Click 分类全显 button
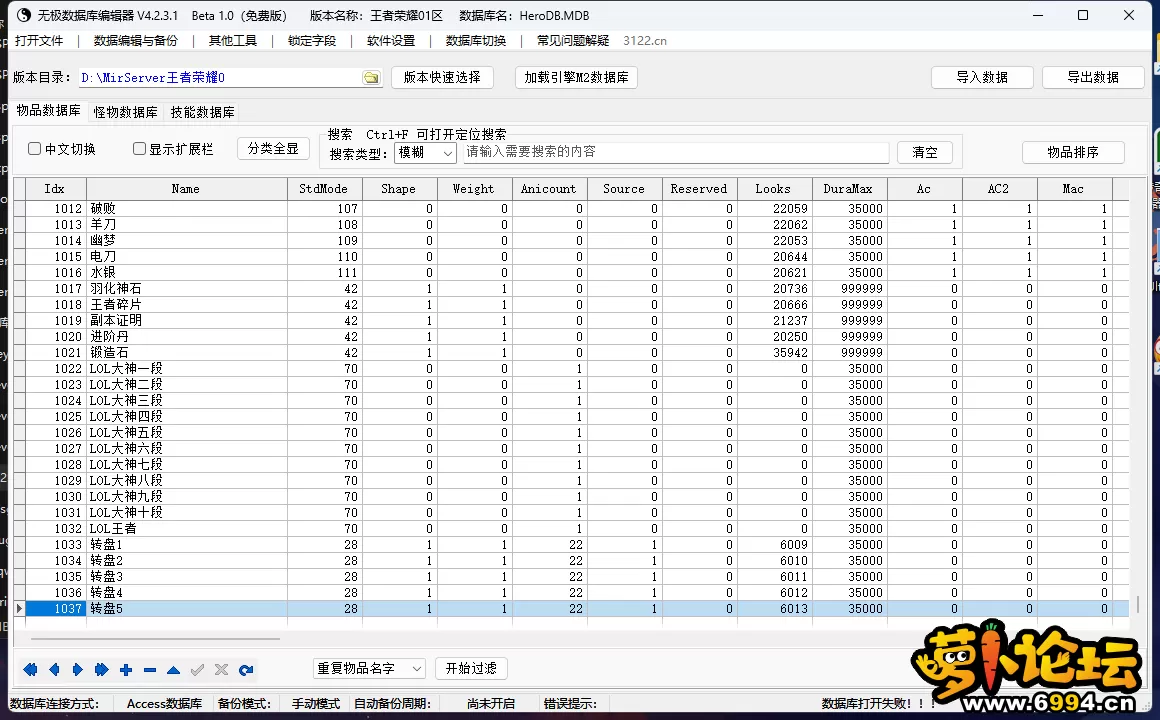Screen dimensions: 1160x720 click(x=273, y=149)
